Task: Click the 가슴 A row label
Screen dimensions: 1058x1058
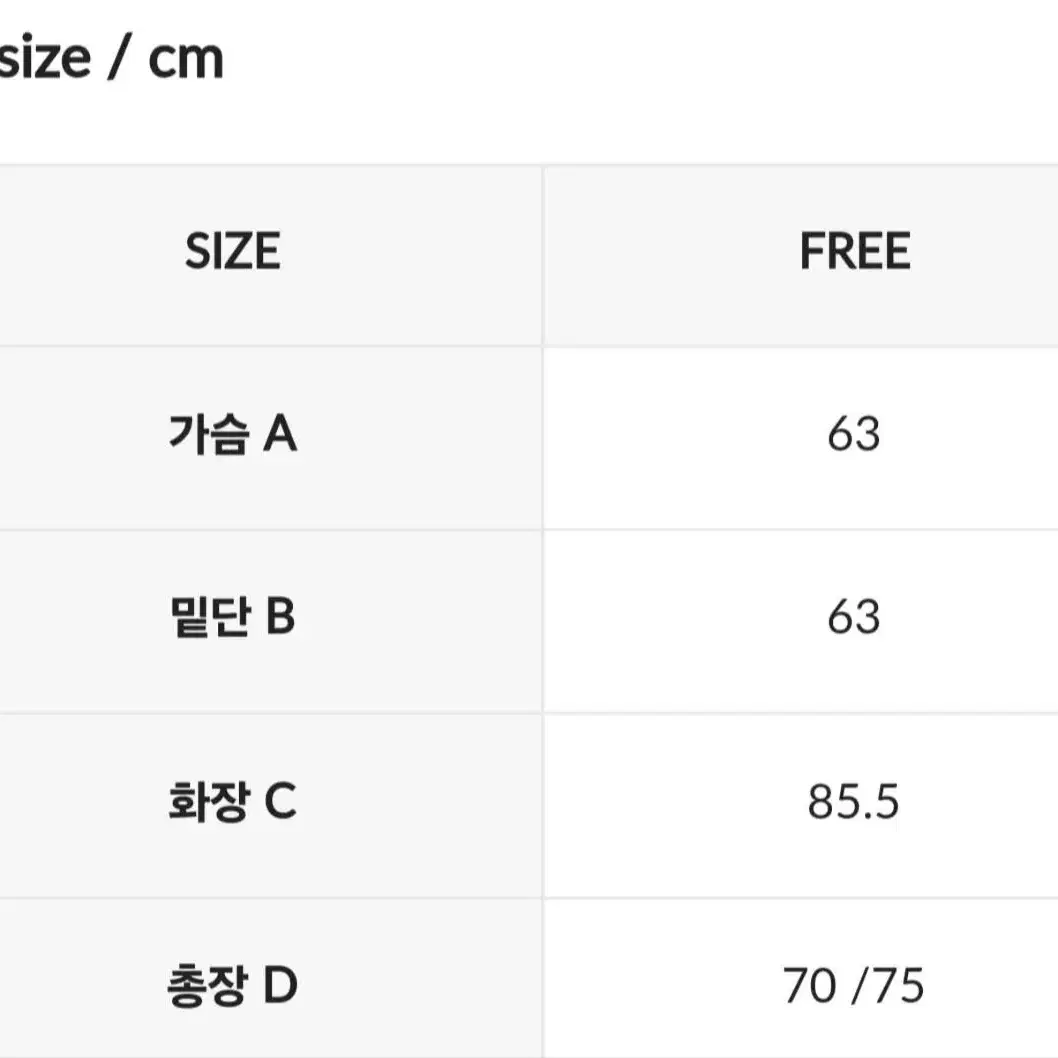Action: click(233, 433)
